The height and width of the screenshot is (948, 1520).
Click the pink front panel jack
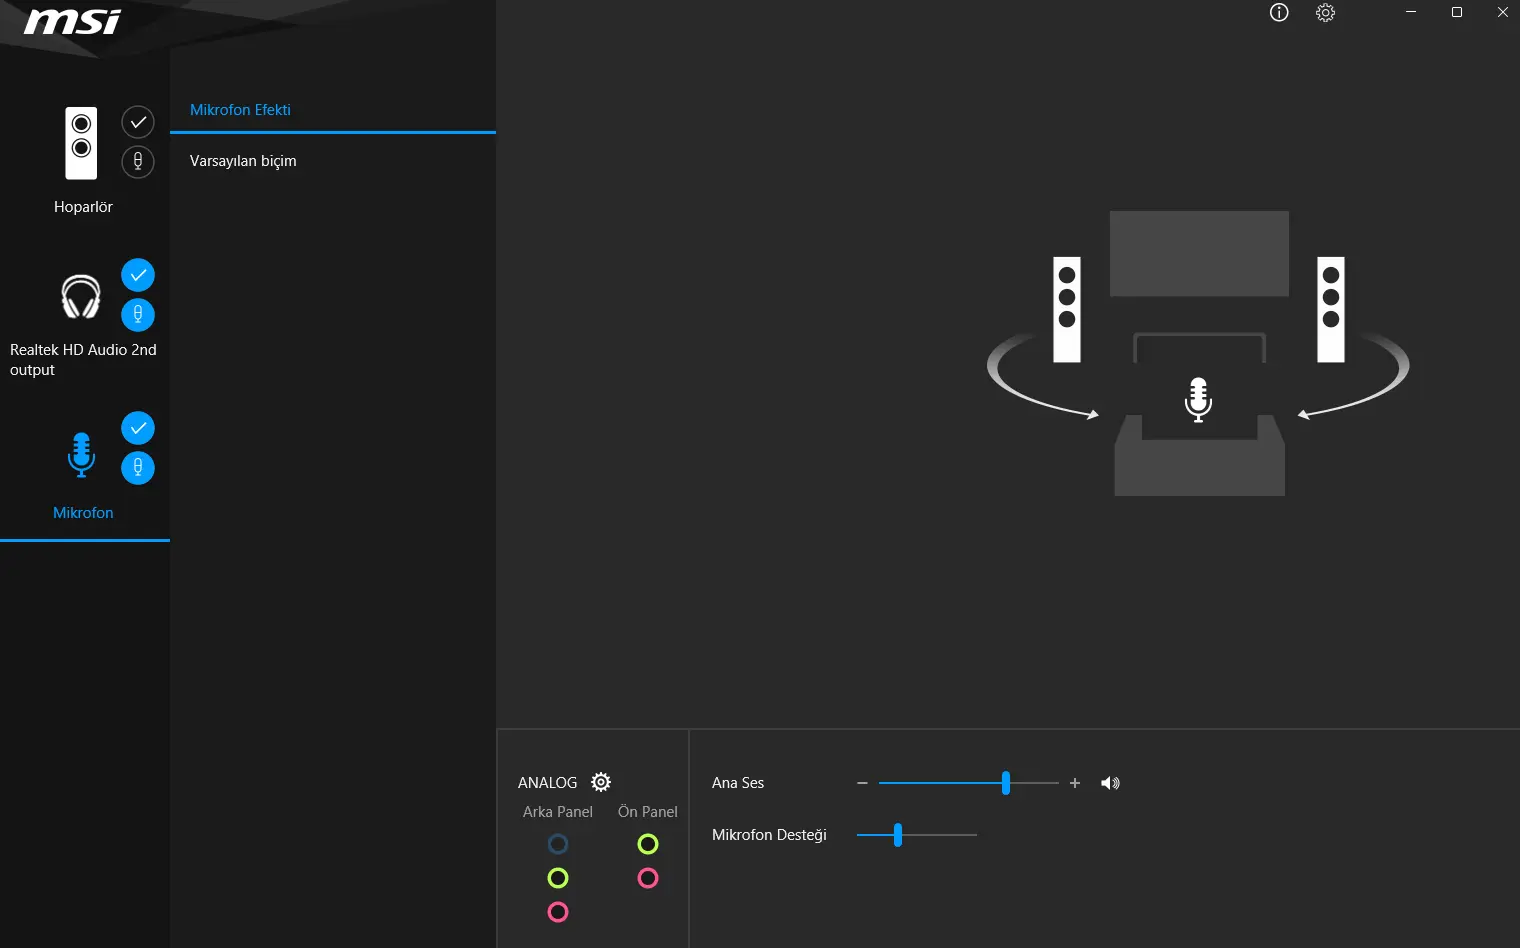[x=648, y=878]
